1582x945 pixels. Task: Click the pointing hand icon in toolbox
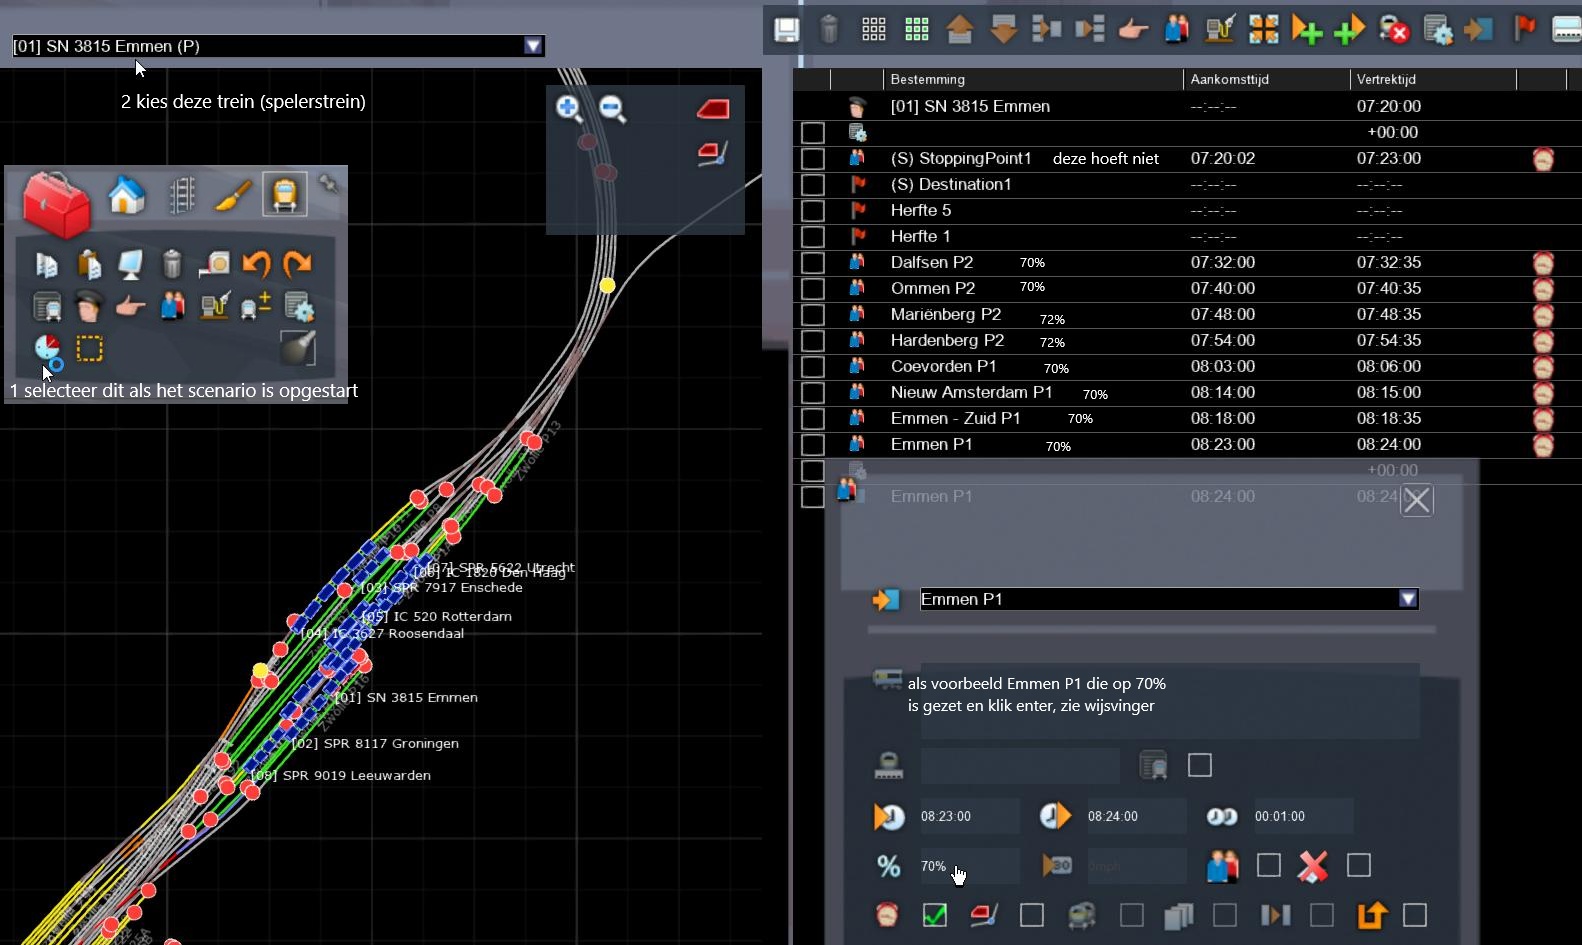130,307
